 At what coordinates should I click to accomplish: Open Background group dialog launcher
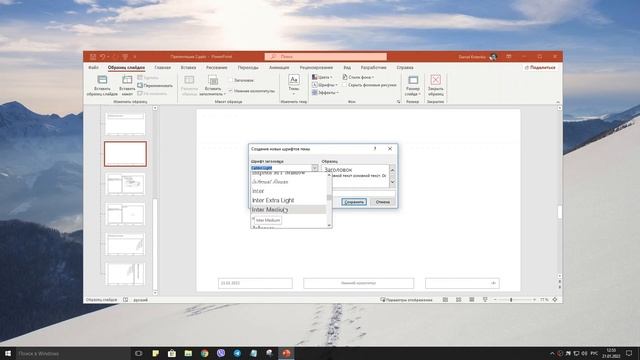(x=398, y=102)
